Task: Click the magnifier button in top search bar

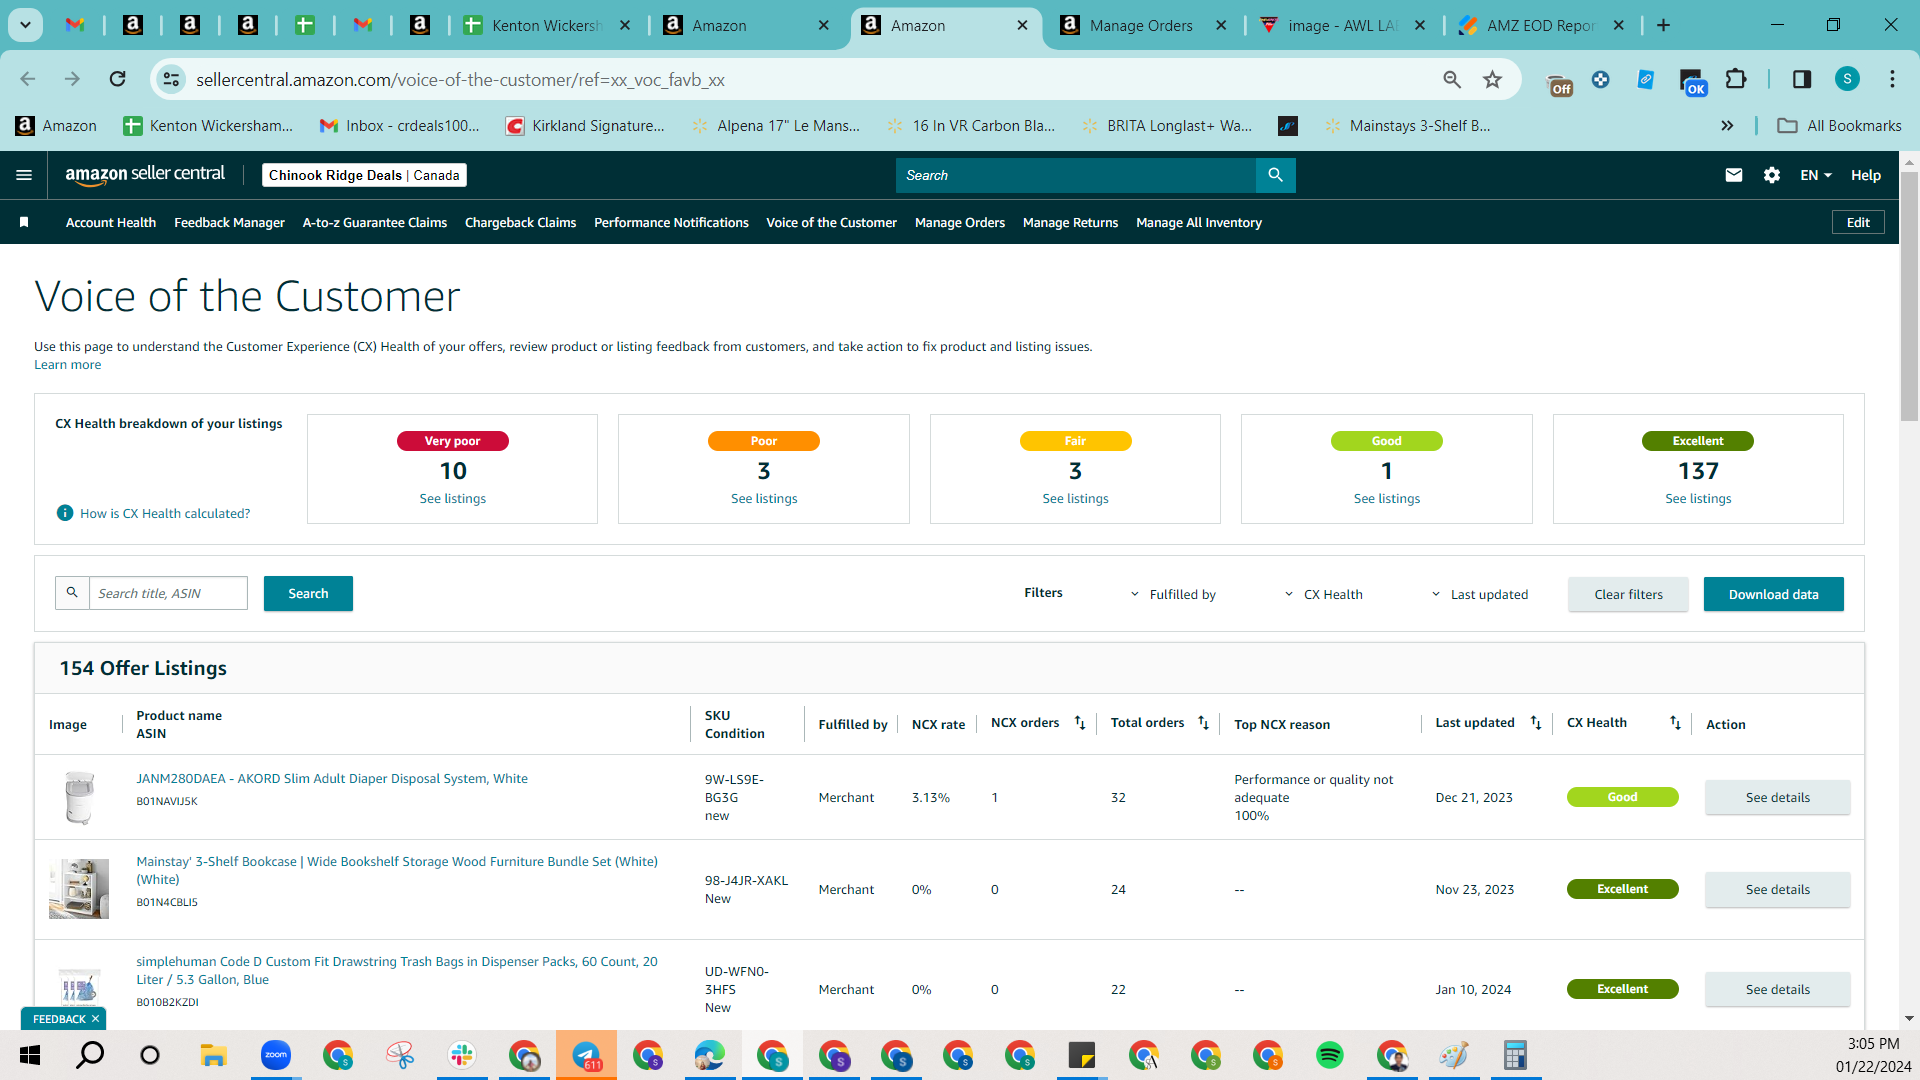Action: pyautogui.click(x=1275, y=175)
